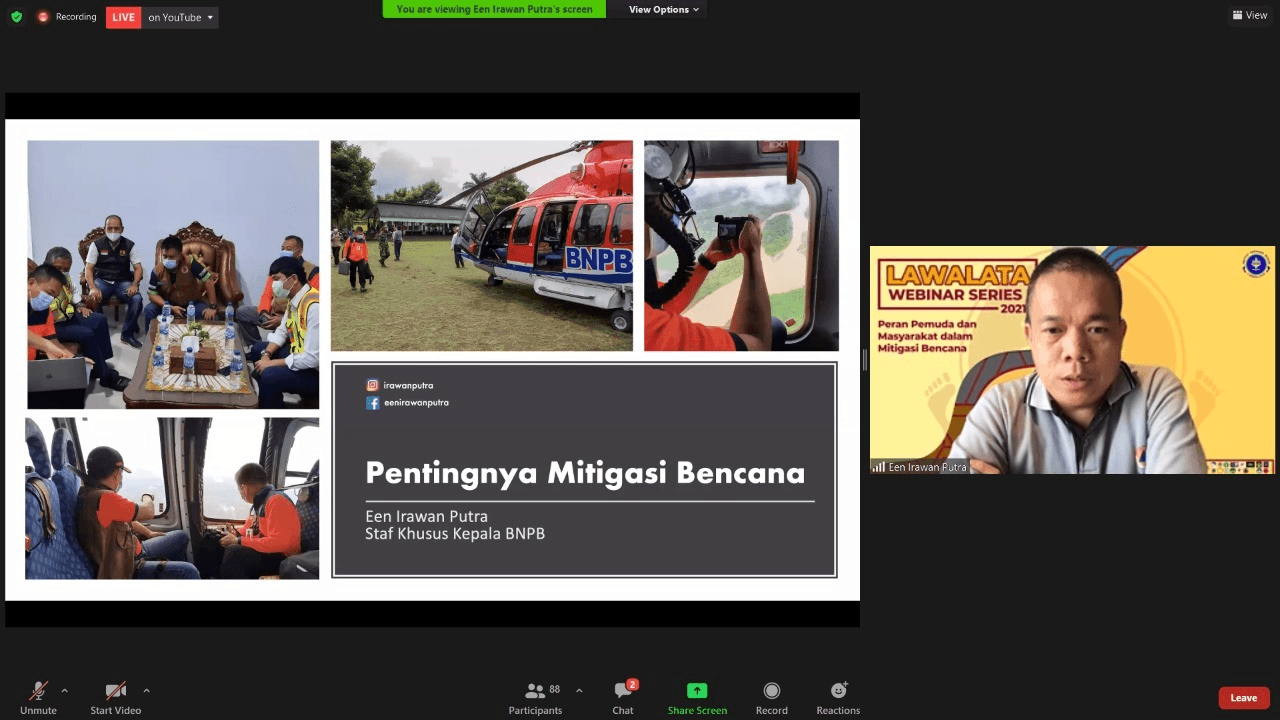Open the "on YouTube" livestream dropdown
Image resolution: width=1280 pixels, height=720 pixels.
pyautogui.click(x=179, y=17)
